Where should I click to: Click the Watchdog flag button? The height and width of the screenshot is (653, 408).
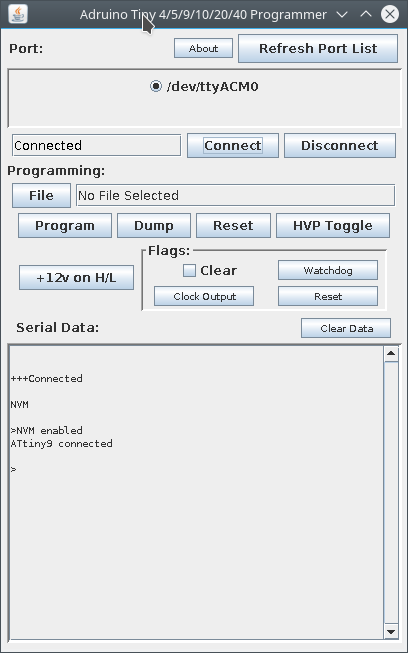tap(328, 270)
